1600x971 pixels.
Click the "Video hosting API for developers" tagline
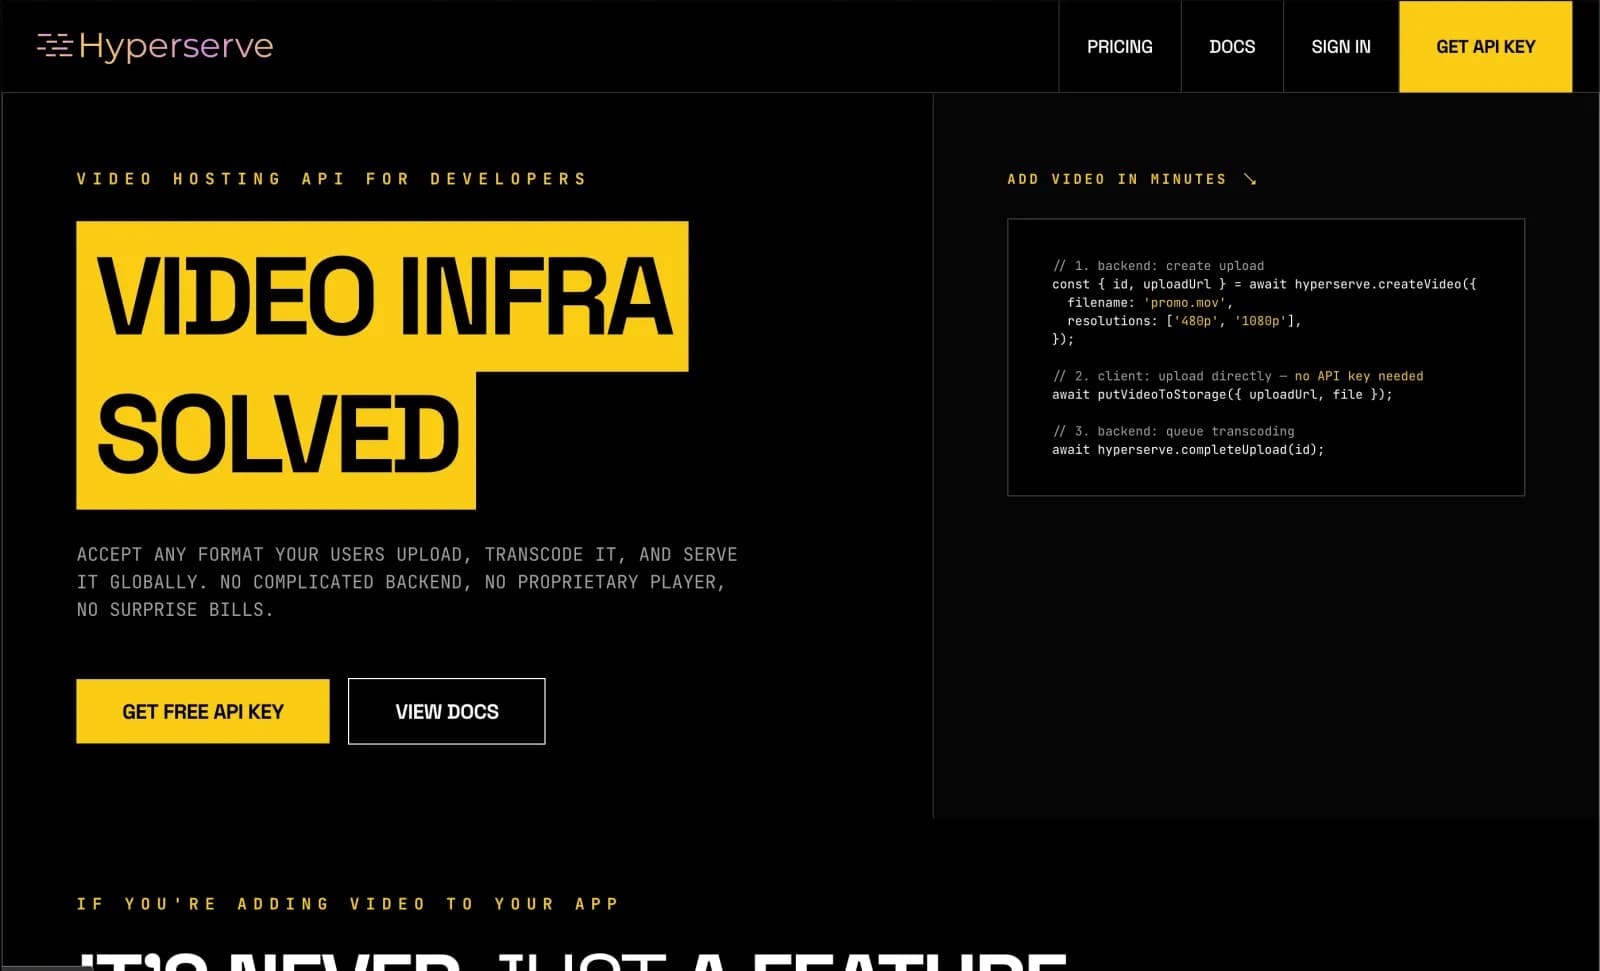pos(331,179)
